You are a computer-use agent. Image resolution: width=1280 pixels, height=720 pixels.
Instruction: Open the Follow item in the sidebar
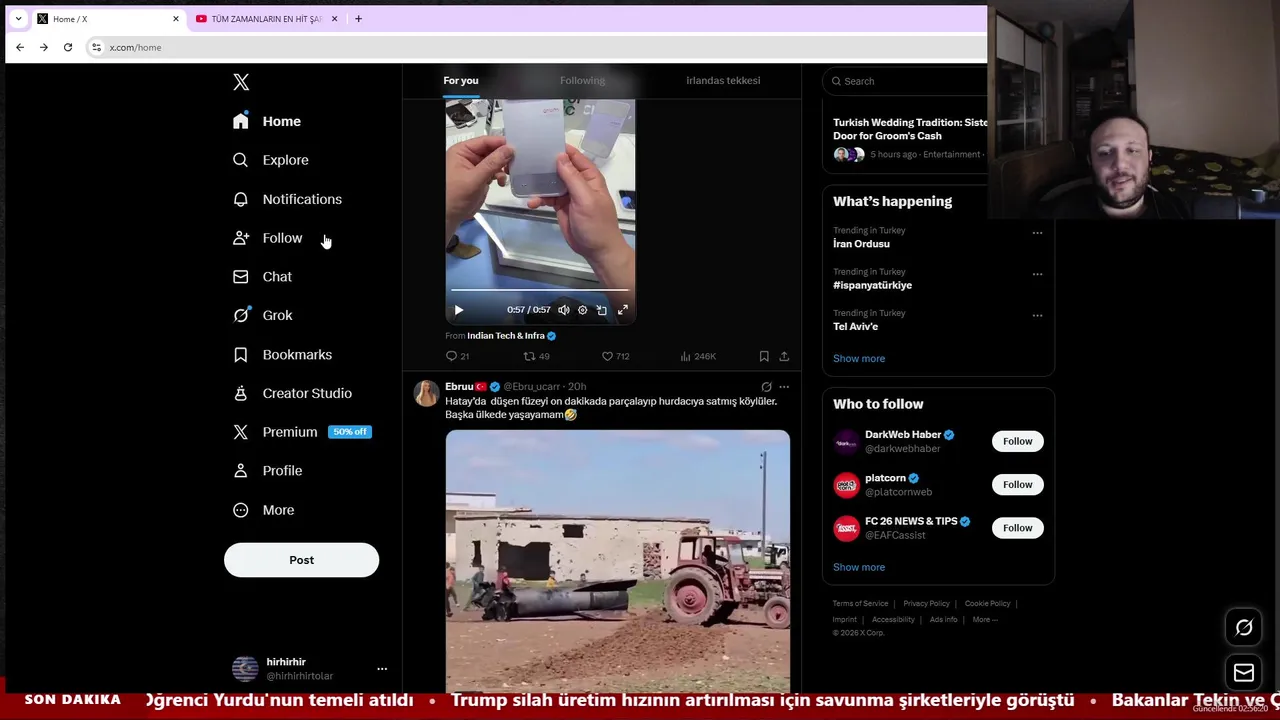coord(267,238)
